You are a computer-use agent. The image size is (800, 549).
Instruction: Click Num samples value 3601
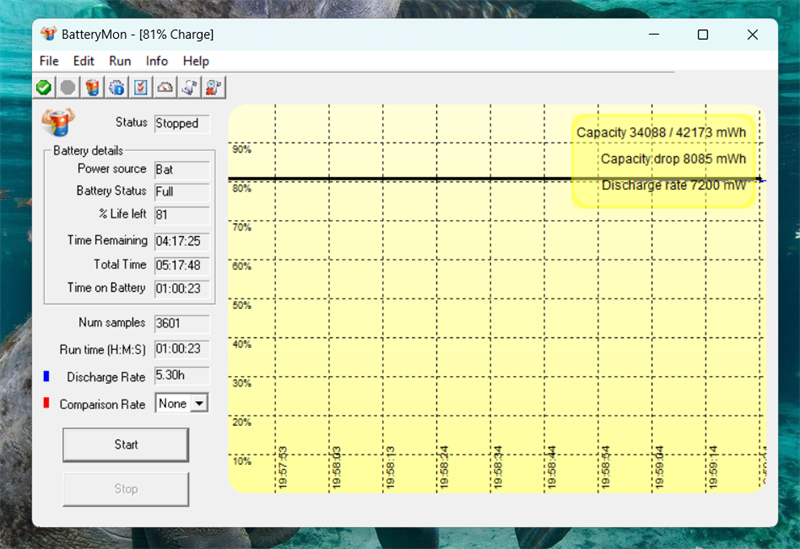click(x=182, y=323)
